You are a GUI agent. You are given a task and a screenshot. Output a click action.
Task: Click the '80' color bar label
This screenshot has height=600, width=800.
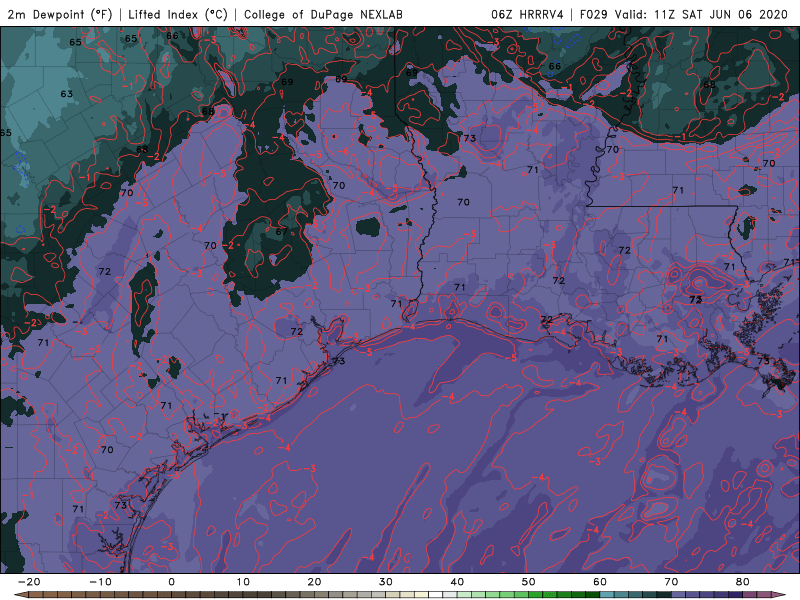(743, 582)
